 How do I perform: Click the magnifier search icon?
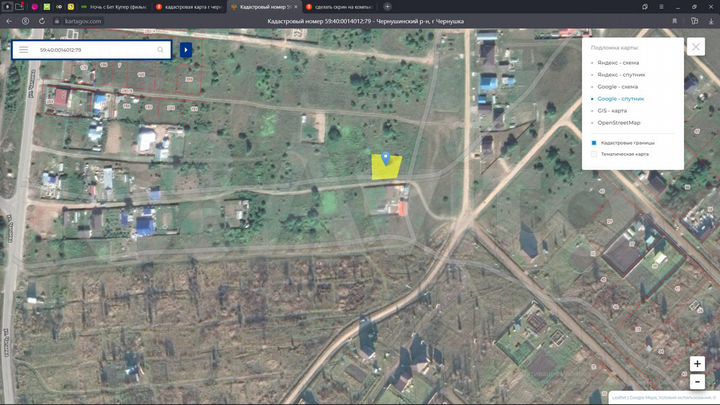coord(160,50)
